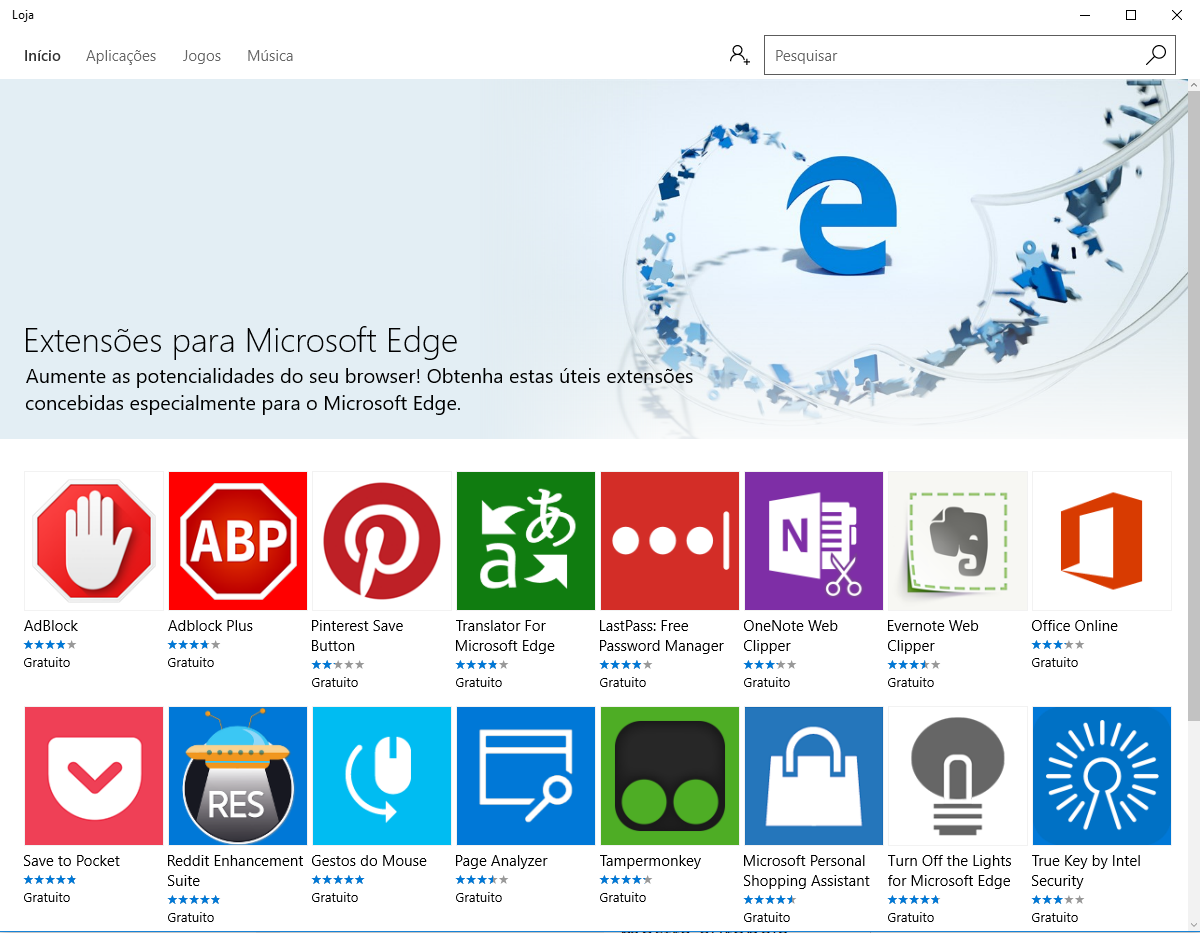Click the star rating under Page Analyzer
The image size is (1200, 933).
482,880
